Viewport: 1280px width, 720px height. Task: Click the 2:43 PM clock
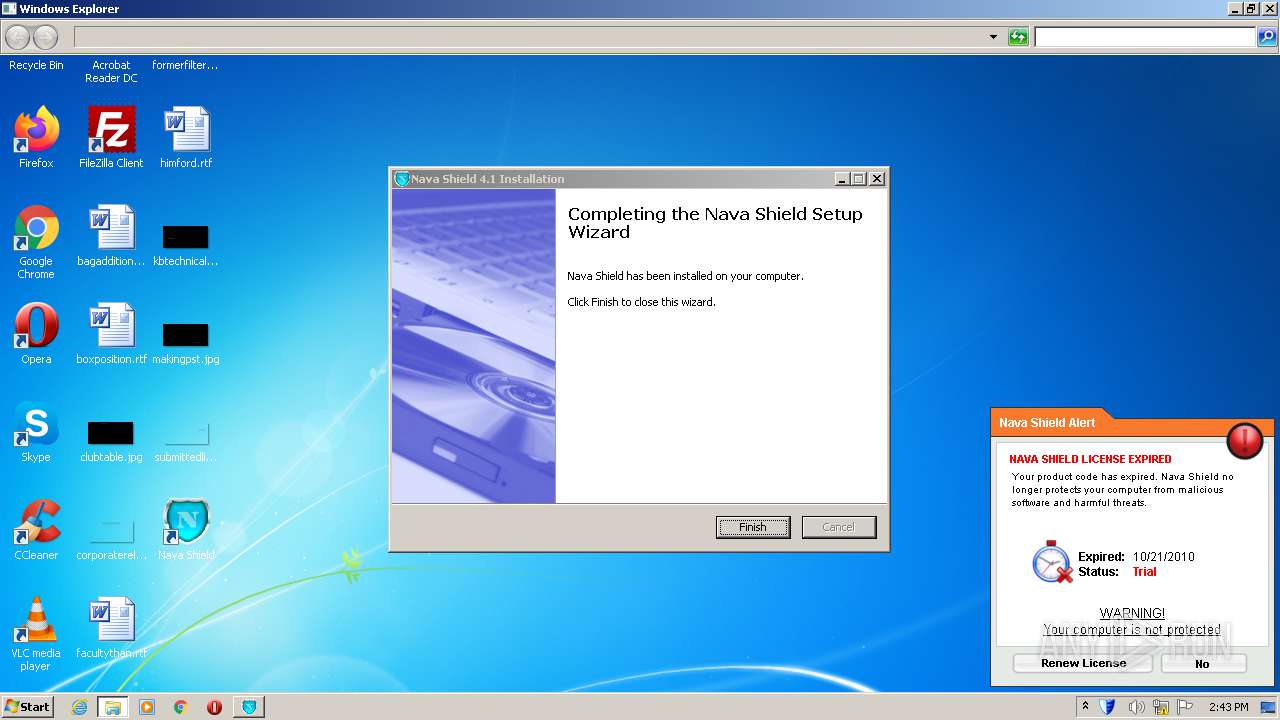click(1228, 707)
